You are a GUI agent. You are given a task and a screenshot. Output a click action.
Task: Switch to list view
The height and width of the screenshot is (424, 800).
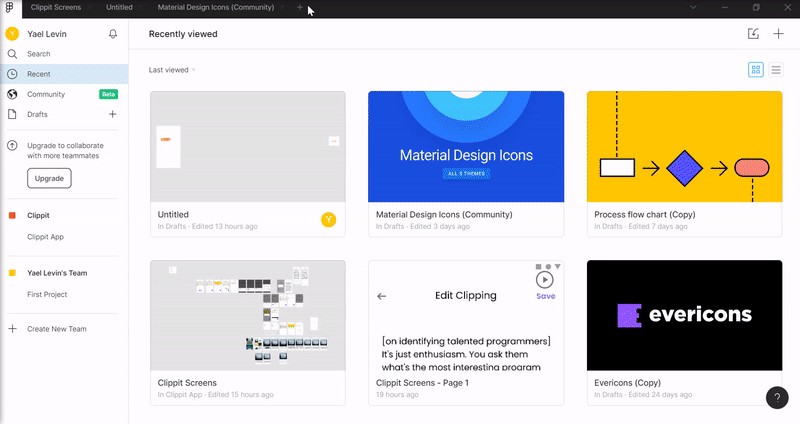(776, 69)
